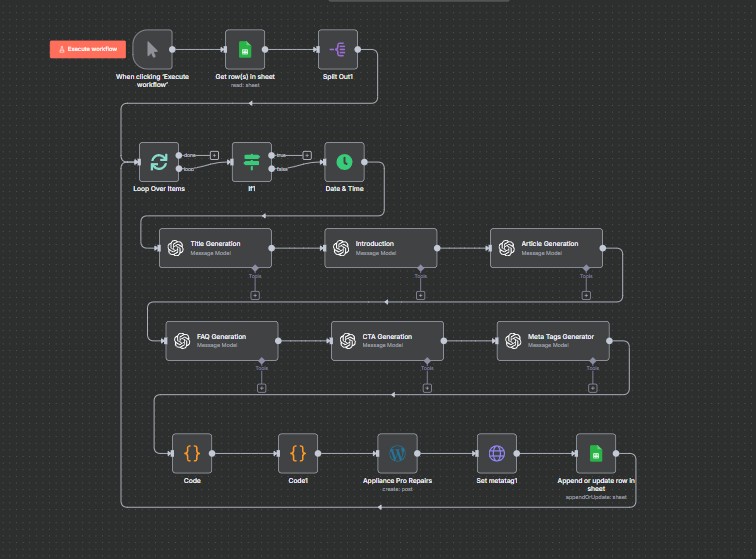
Task: Select the Set metatag1 HTTP node
Action: click(x=496, y=453)
